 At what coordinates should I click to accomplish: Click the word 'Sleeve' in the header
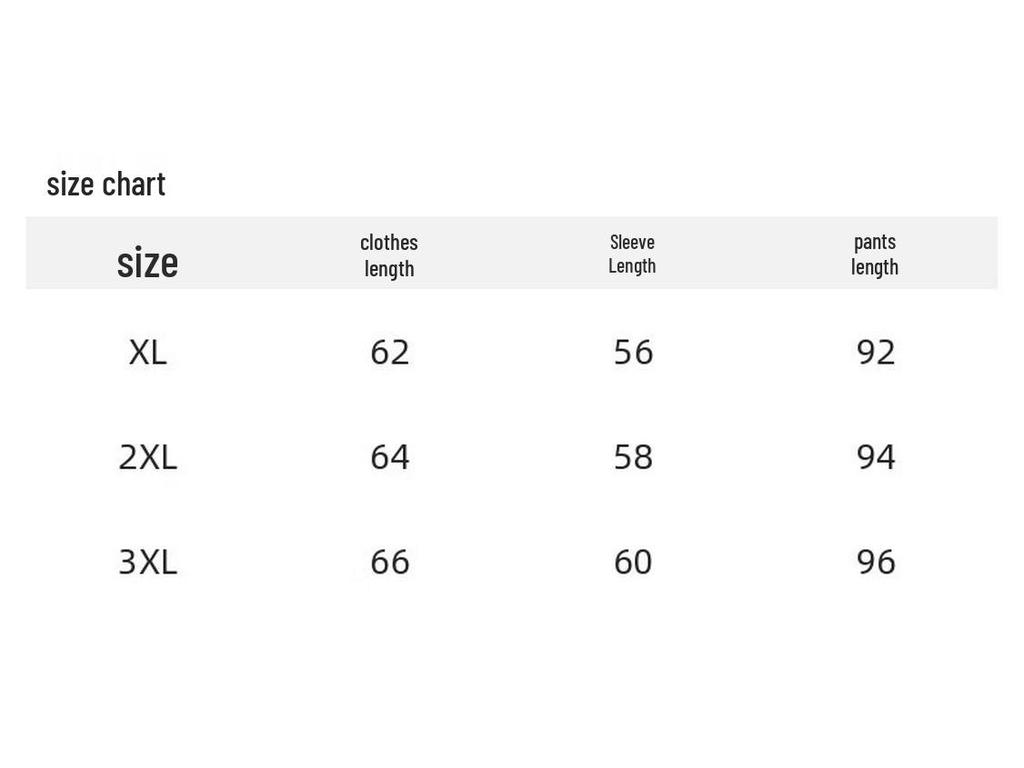(x=632, y=242)
